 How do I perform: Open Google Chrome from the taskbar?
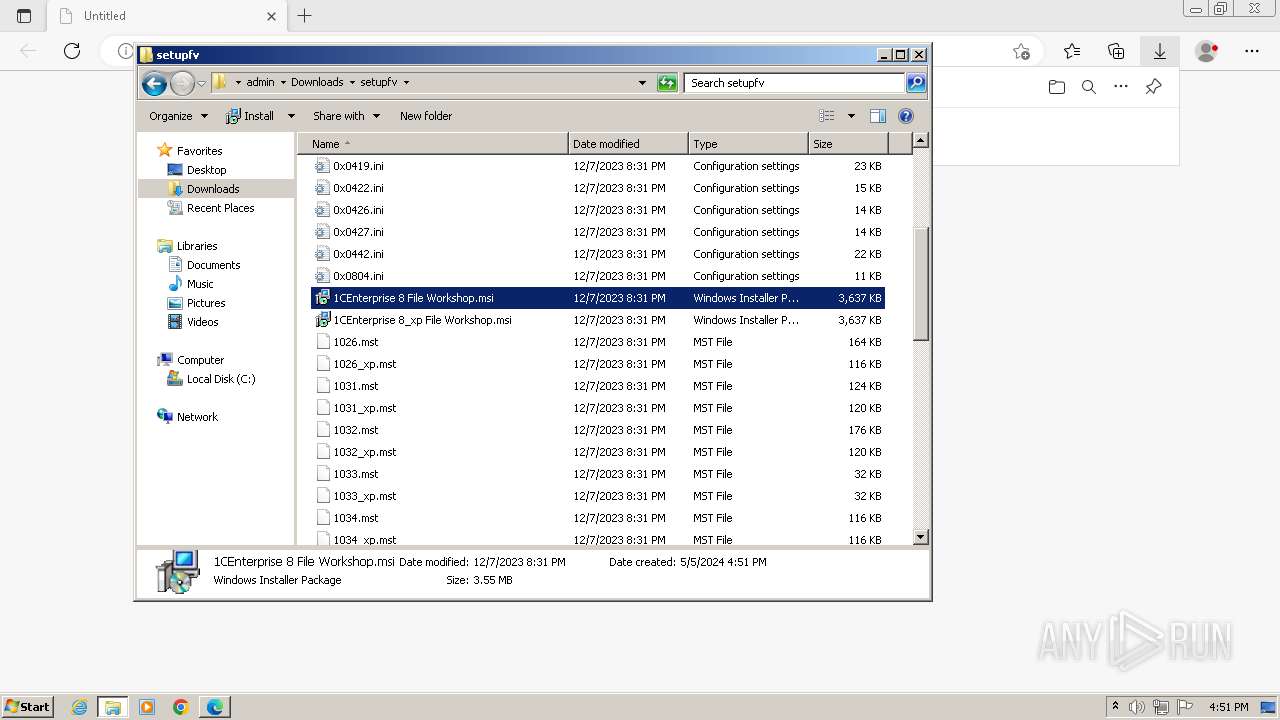[x=181, y=707]
